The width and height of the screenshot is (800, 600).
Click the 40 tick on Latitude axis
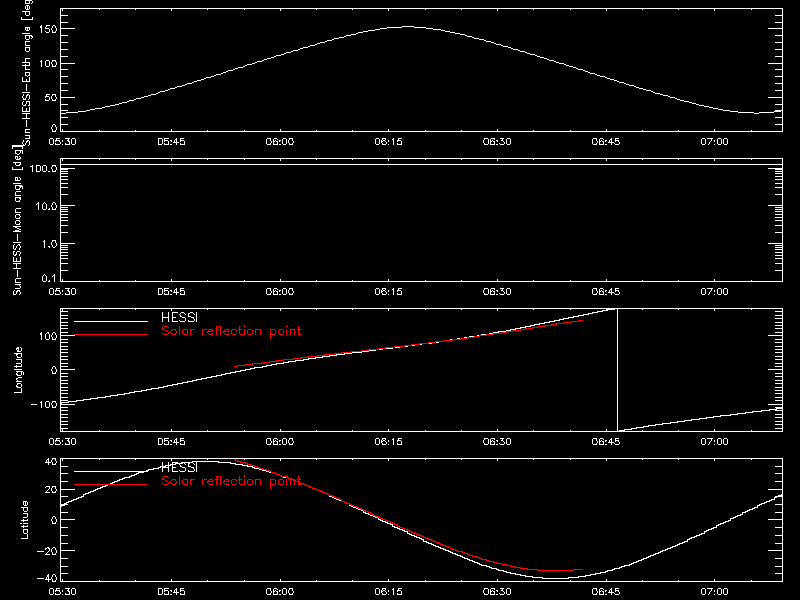click(x=51, y=462)
